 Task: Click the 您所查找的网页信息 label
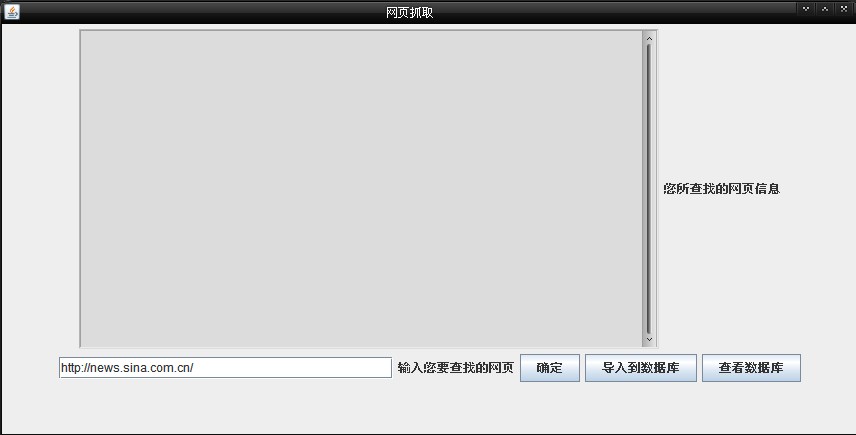point(722,189)
